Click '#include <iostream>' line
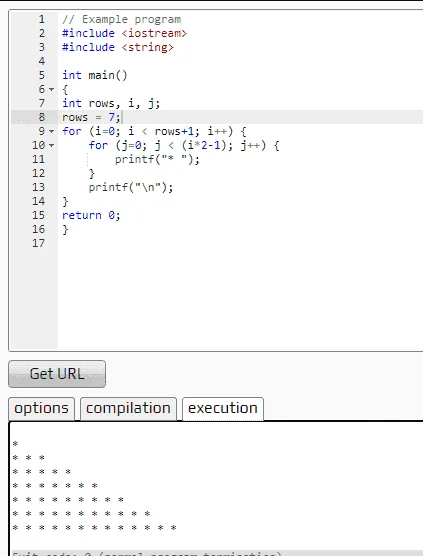The width and height of the screenshot is (423, 556). 124,33
